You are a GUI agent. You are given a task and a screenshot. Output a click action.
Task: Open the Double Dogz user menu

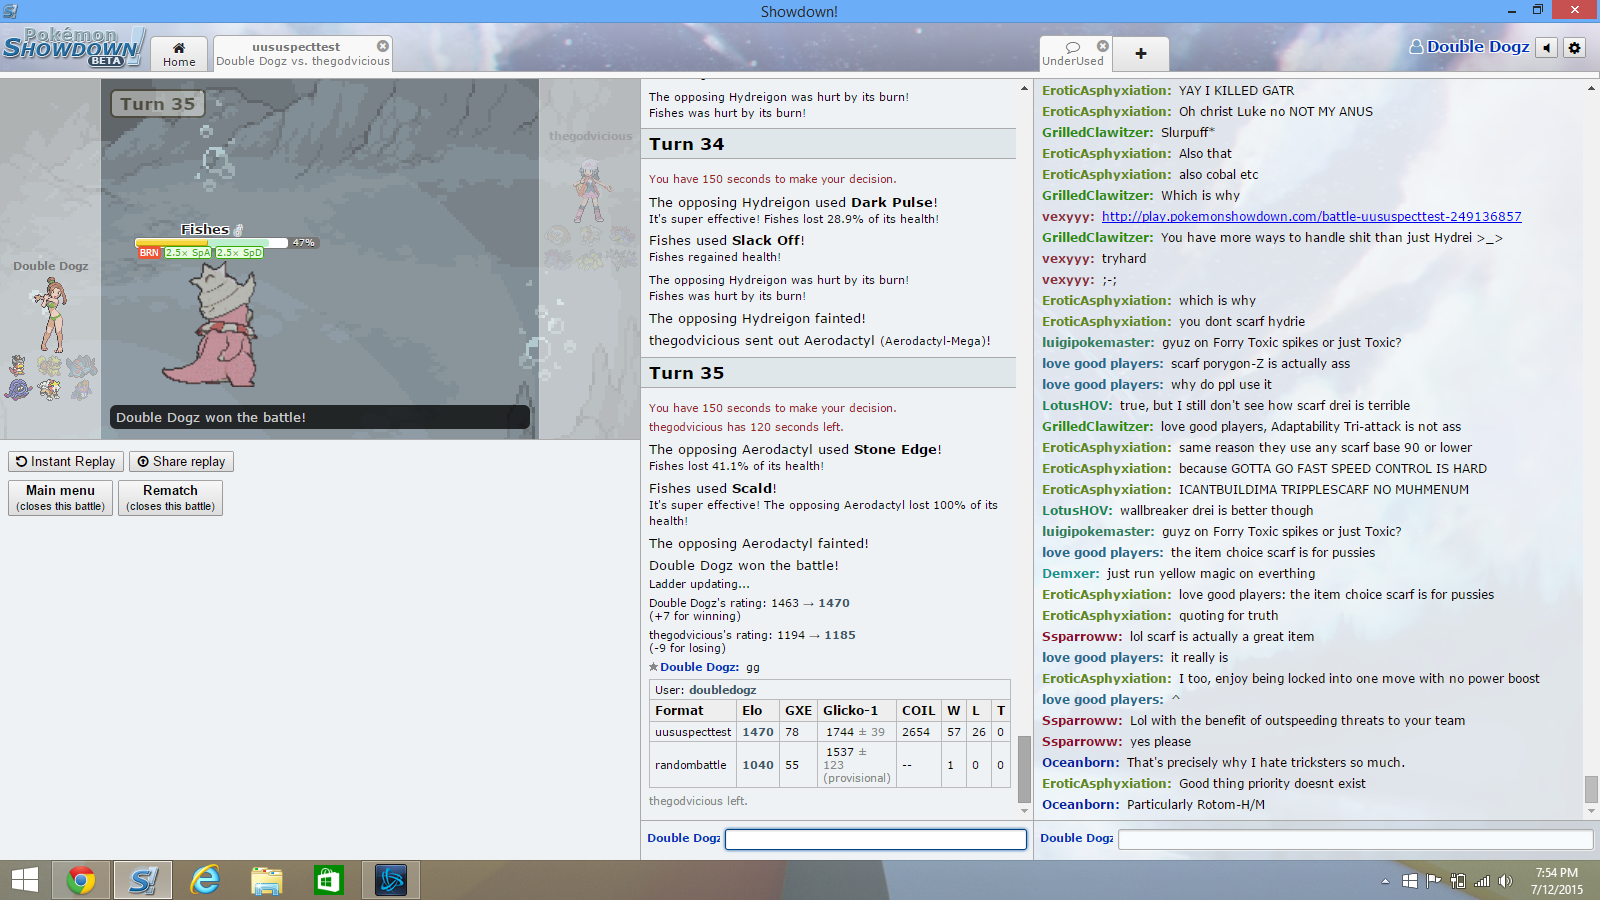(1469, 47)
